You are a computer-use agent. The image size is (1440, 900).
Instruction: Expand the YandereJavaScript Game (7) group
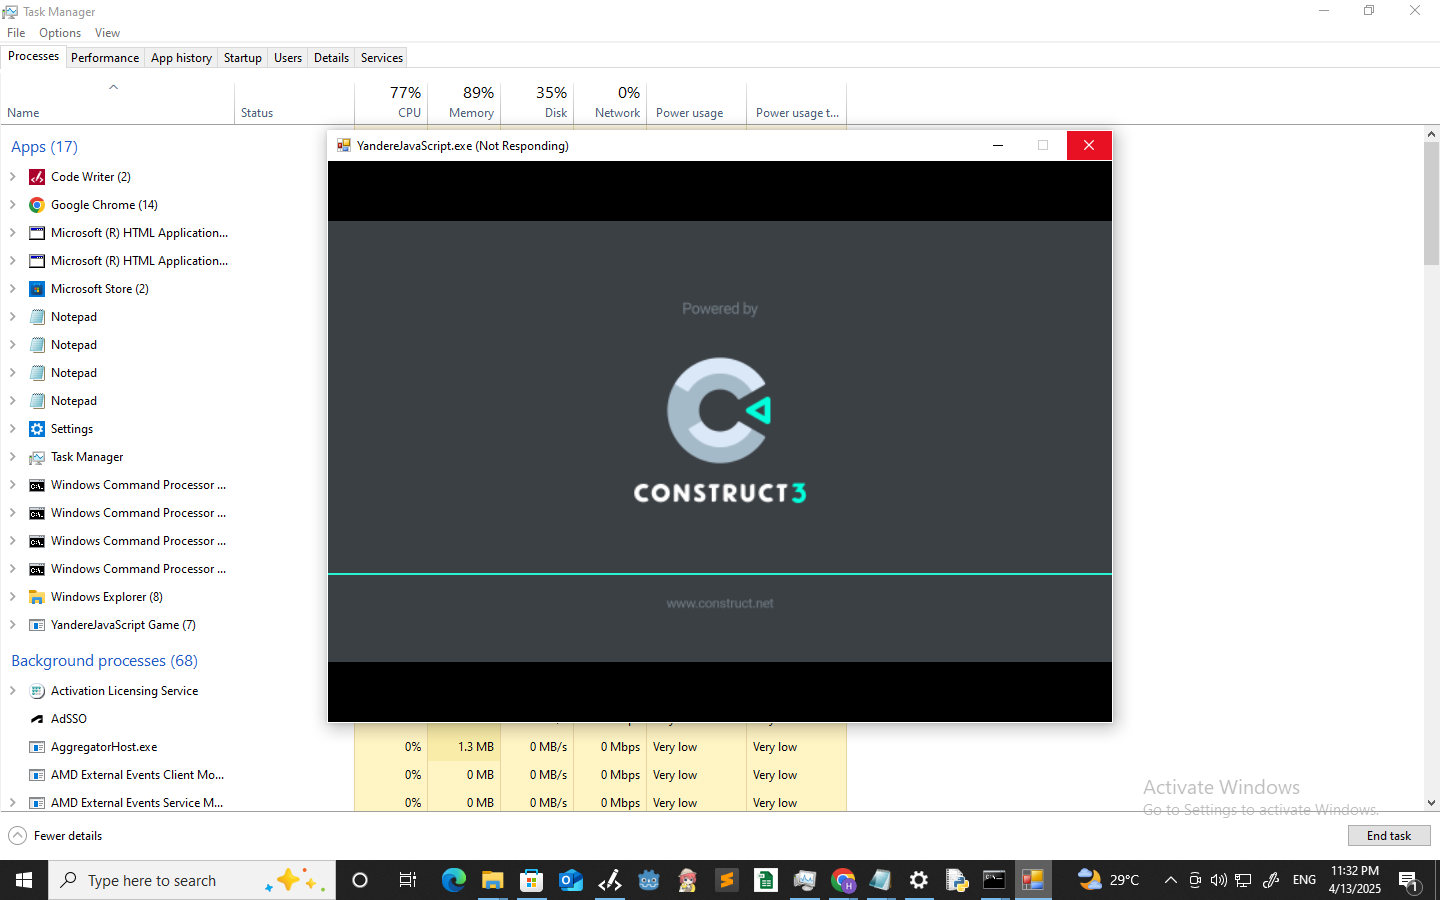[13, 625]
